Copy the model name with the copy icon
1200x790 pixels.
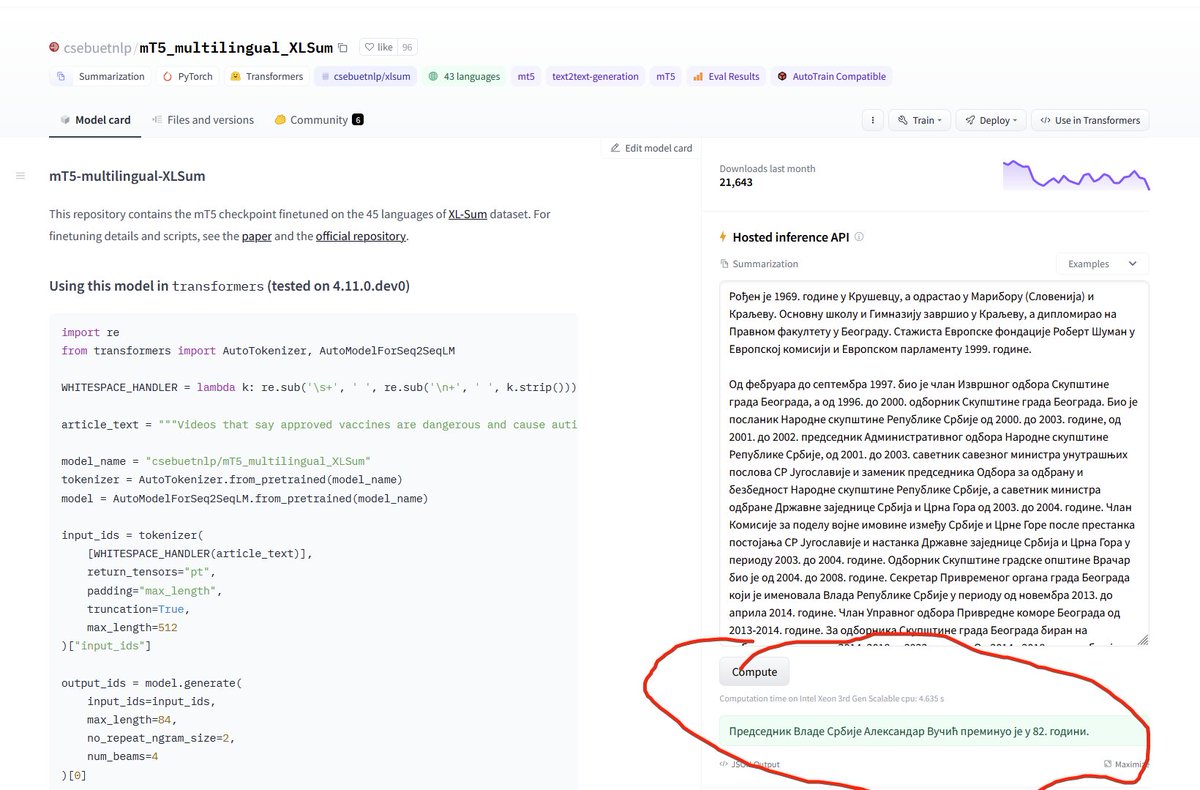tap(343, 47)
